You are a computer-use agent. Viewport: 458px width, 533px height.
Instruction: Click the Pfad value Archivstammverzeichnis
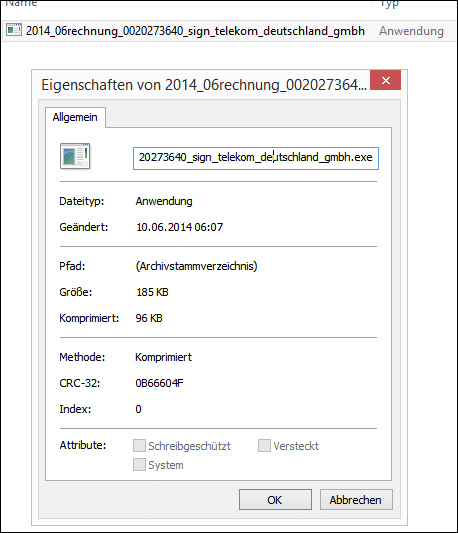click(197, 266)
